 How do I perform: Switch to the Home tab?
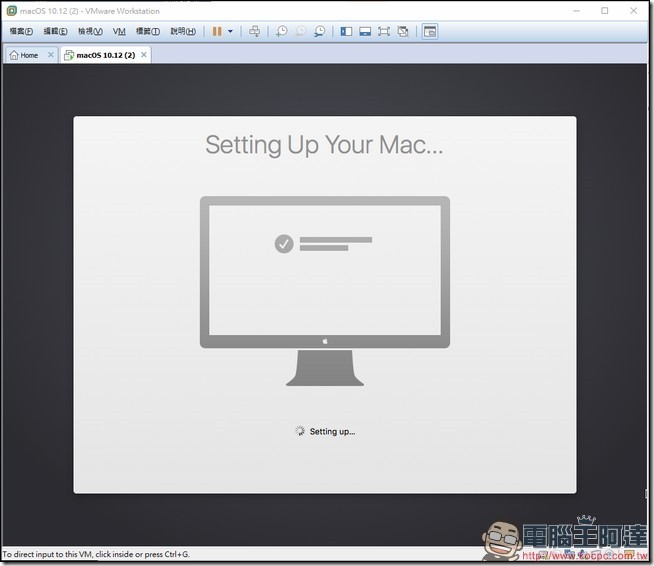(29, 55)
